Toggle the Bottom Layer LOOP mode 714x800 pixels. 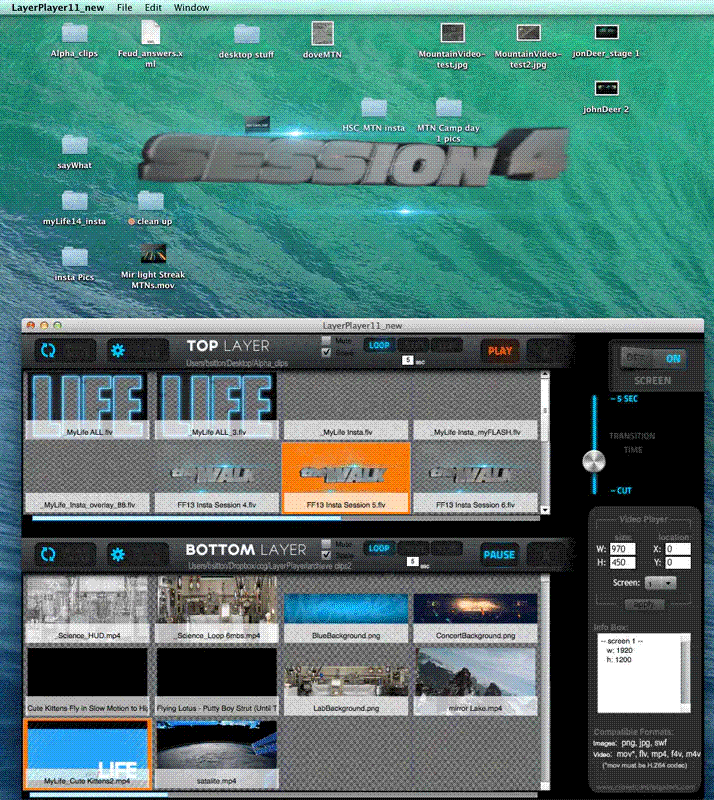pyautogui.click(x=379, y=548)
